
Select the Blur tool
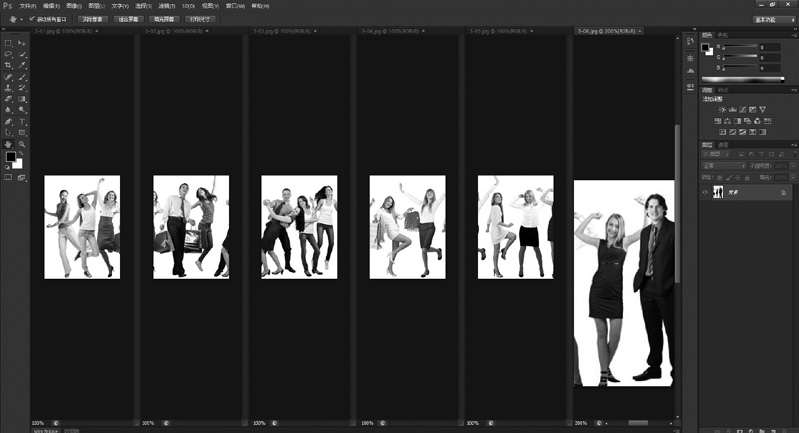[x=8, y=110]
